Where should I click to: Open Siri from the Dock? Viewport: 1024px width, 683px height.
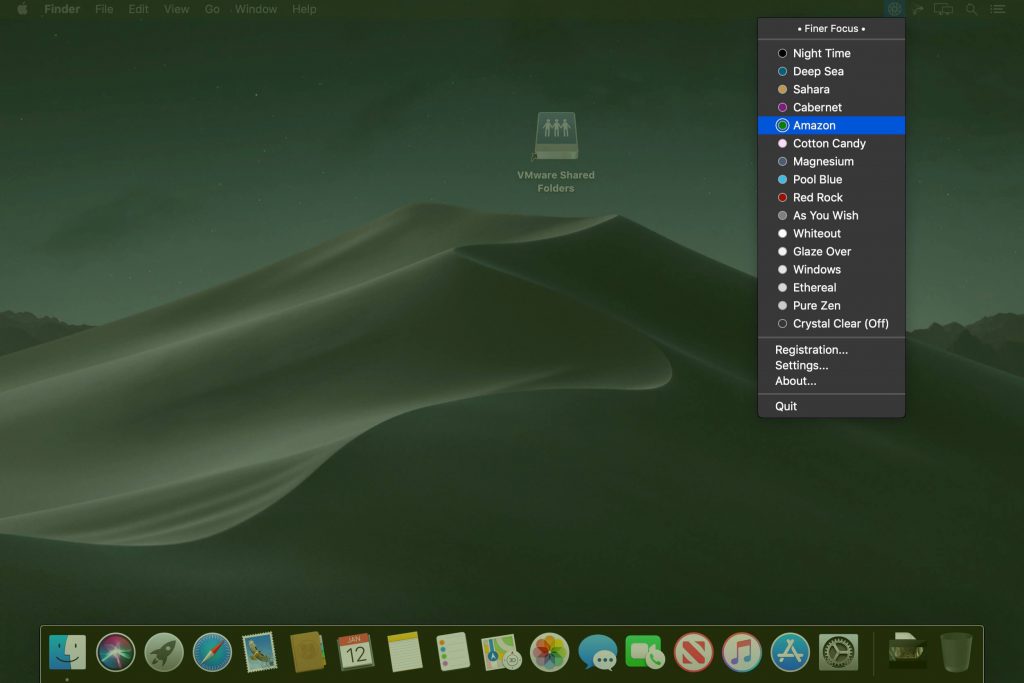point(116,652)
